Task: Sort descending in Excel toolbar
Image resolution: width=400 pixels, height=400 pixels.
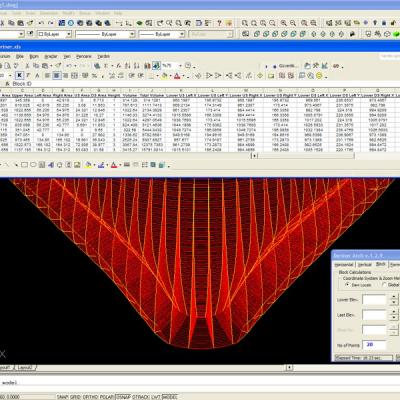Action: pyautogui.click(x=137, y=66)
